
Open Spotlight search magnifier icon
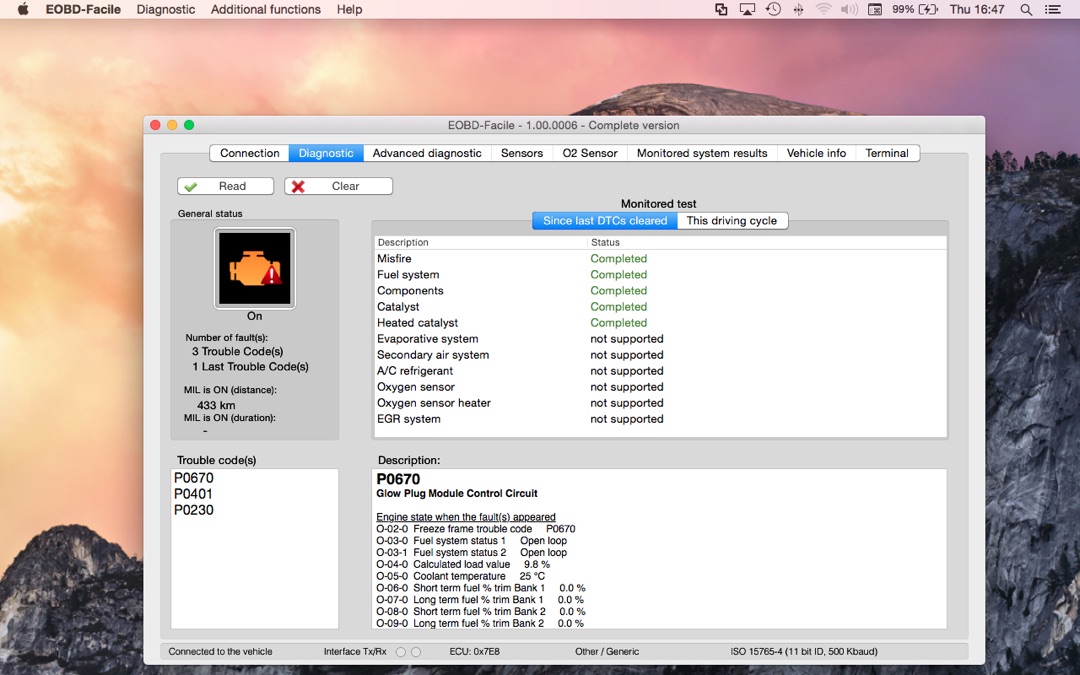[1026, 10]
